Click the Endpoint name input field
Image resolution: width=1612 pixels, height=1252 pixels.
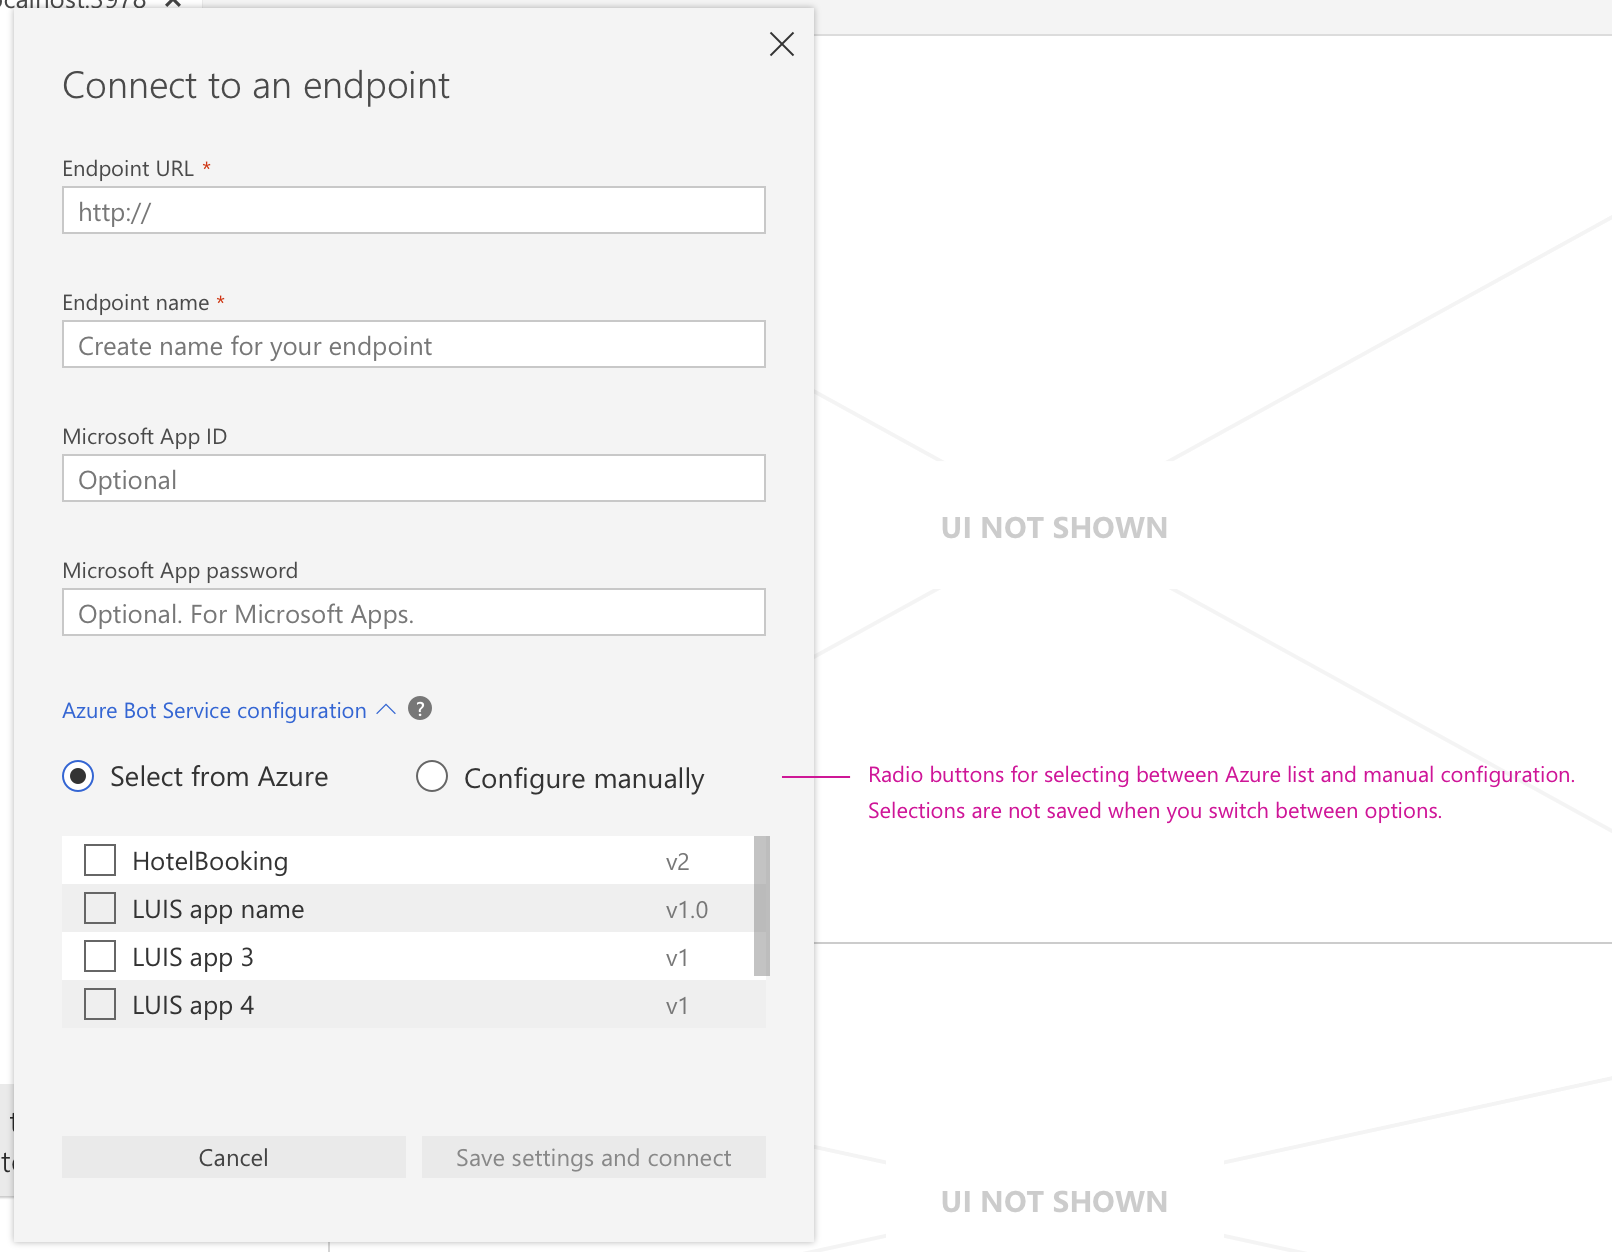(413, 344)
